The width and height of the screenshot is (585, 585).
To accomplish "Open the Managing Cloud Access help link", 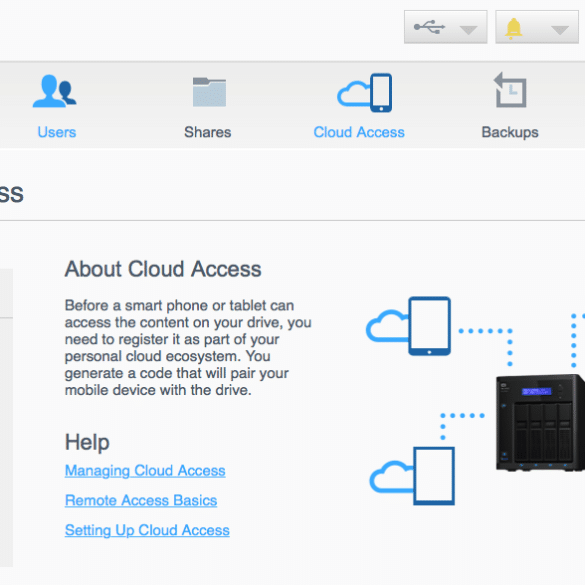I will (145, 471).
